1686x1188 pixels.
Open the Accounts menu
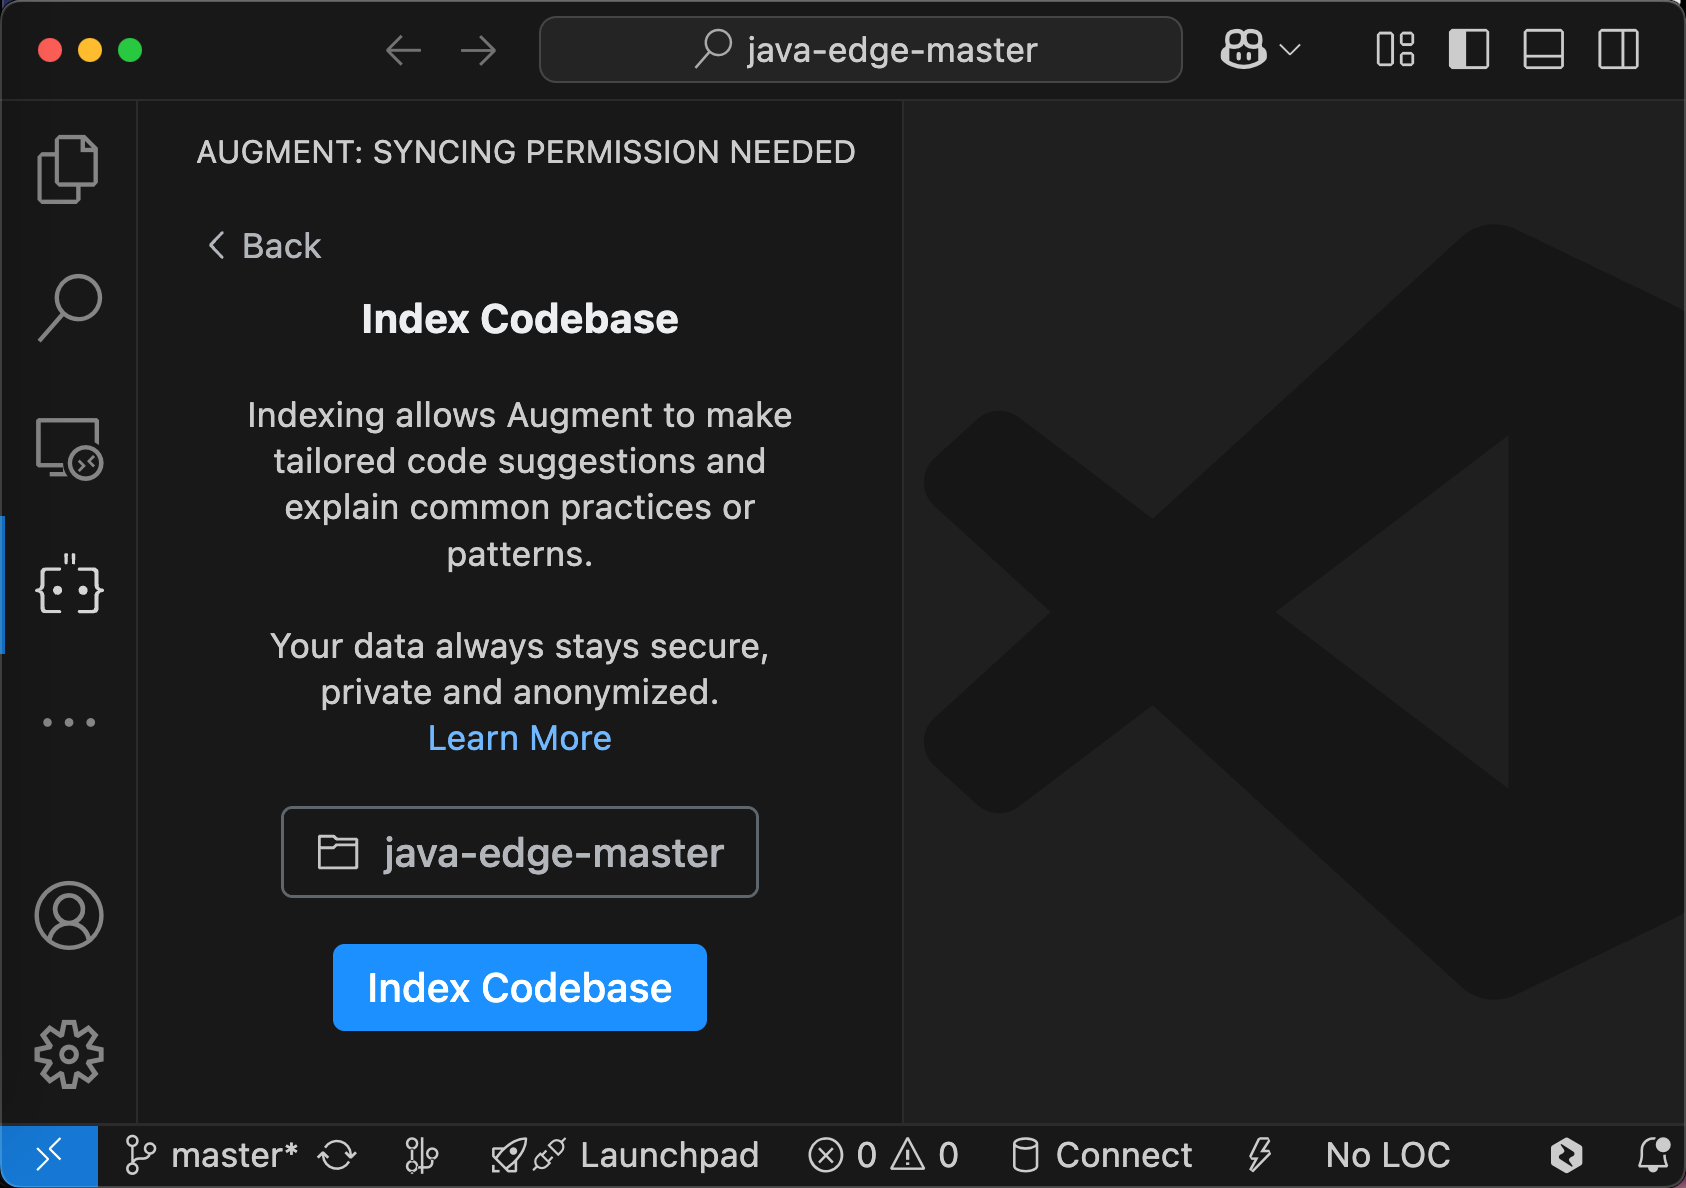[68, 915]
